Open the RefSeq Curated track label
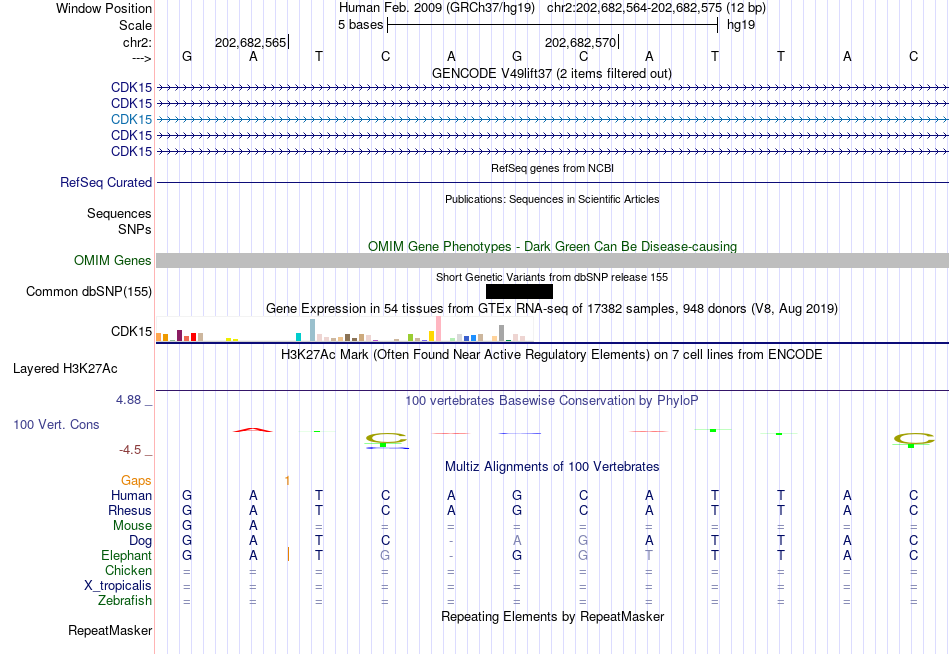This screenshot has height=654, width=950. 106,182
